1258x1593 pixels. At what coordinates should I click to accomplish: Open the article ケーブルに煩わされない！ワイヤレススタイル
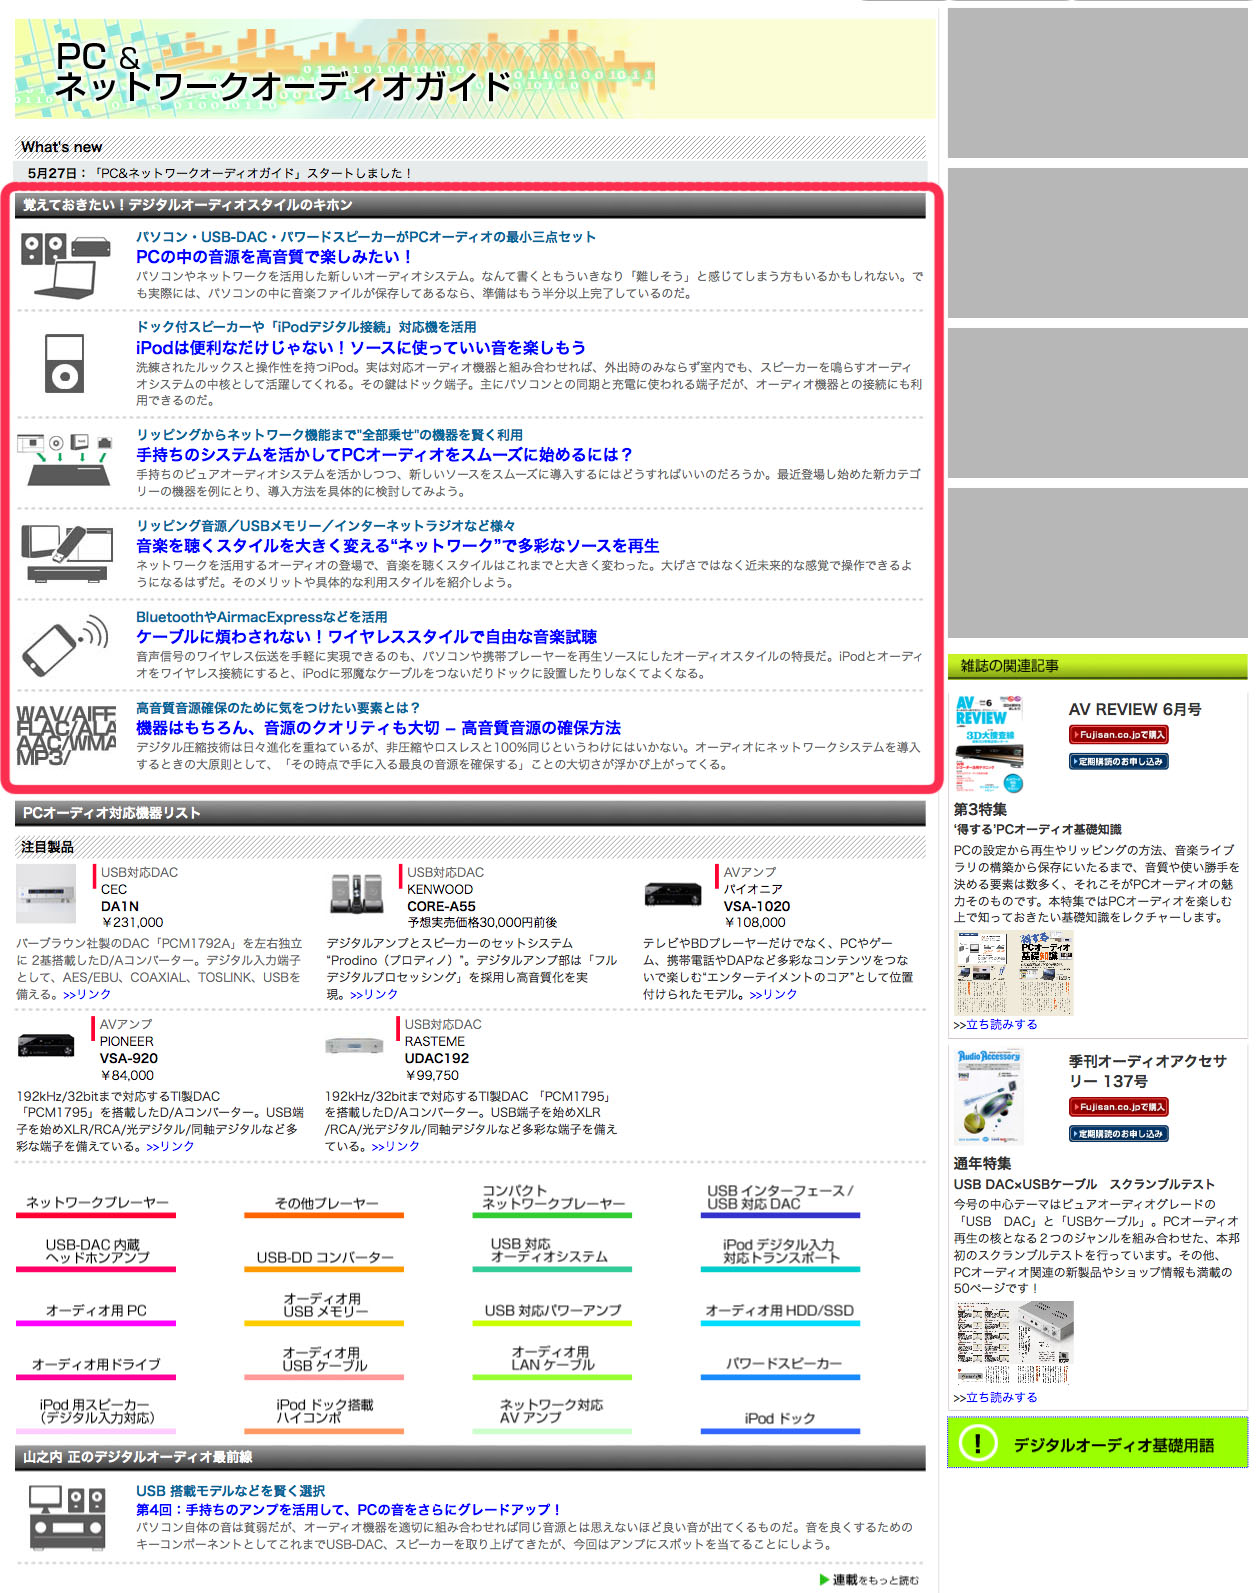point(366,637)
